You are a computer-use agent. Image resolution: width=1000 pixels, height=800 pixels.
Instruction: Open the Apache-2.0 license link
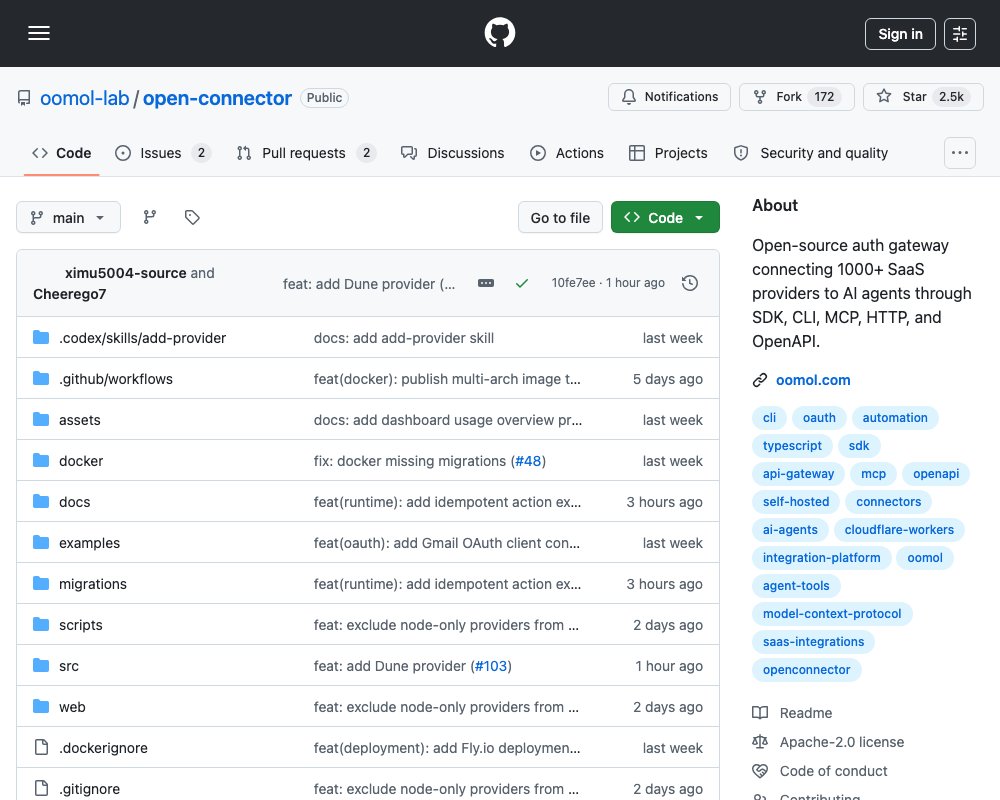coord(842,742)
